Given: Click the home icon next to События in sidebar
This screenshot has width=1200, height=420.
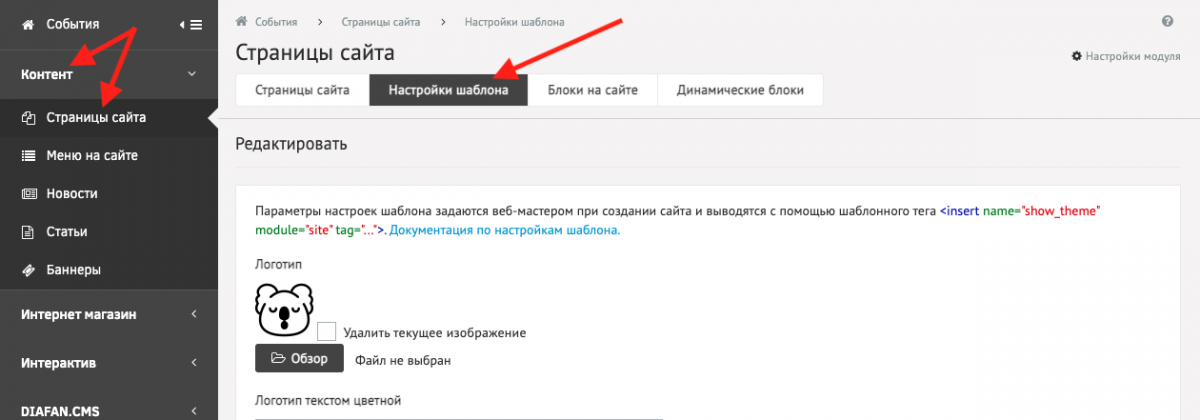Looking at the screenshot, I should (27, 24).
